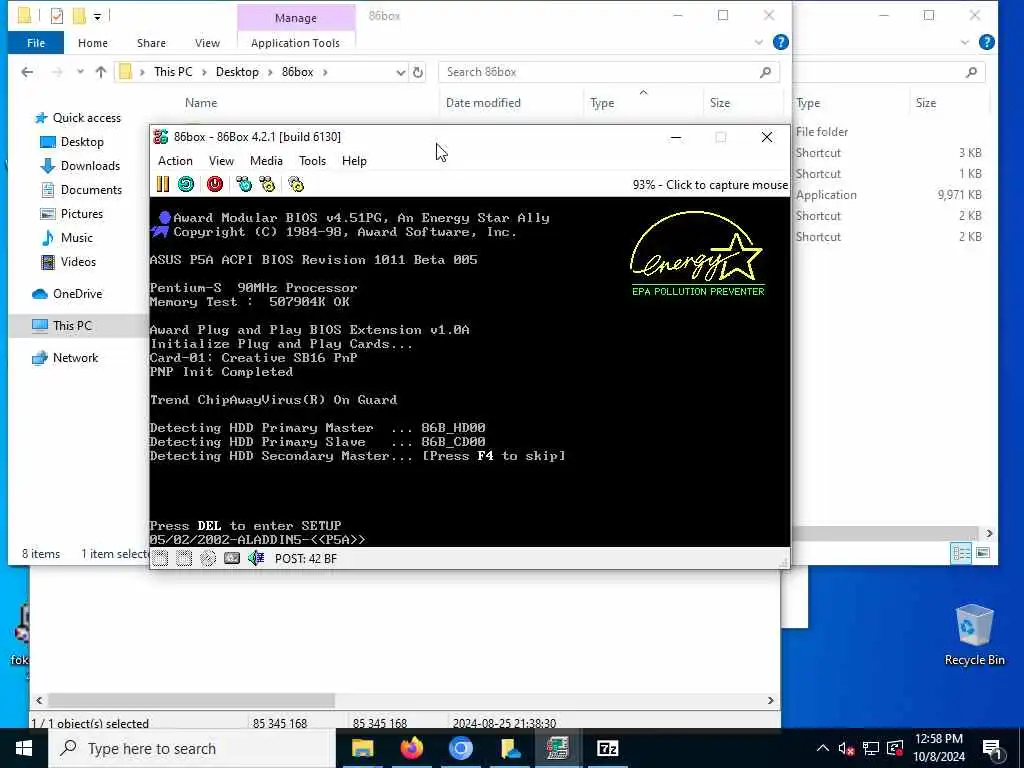Sort by Date modified column header
Viewport: 1024px width, 768px height.
tap(483, 103)
